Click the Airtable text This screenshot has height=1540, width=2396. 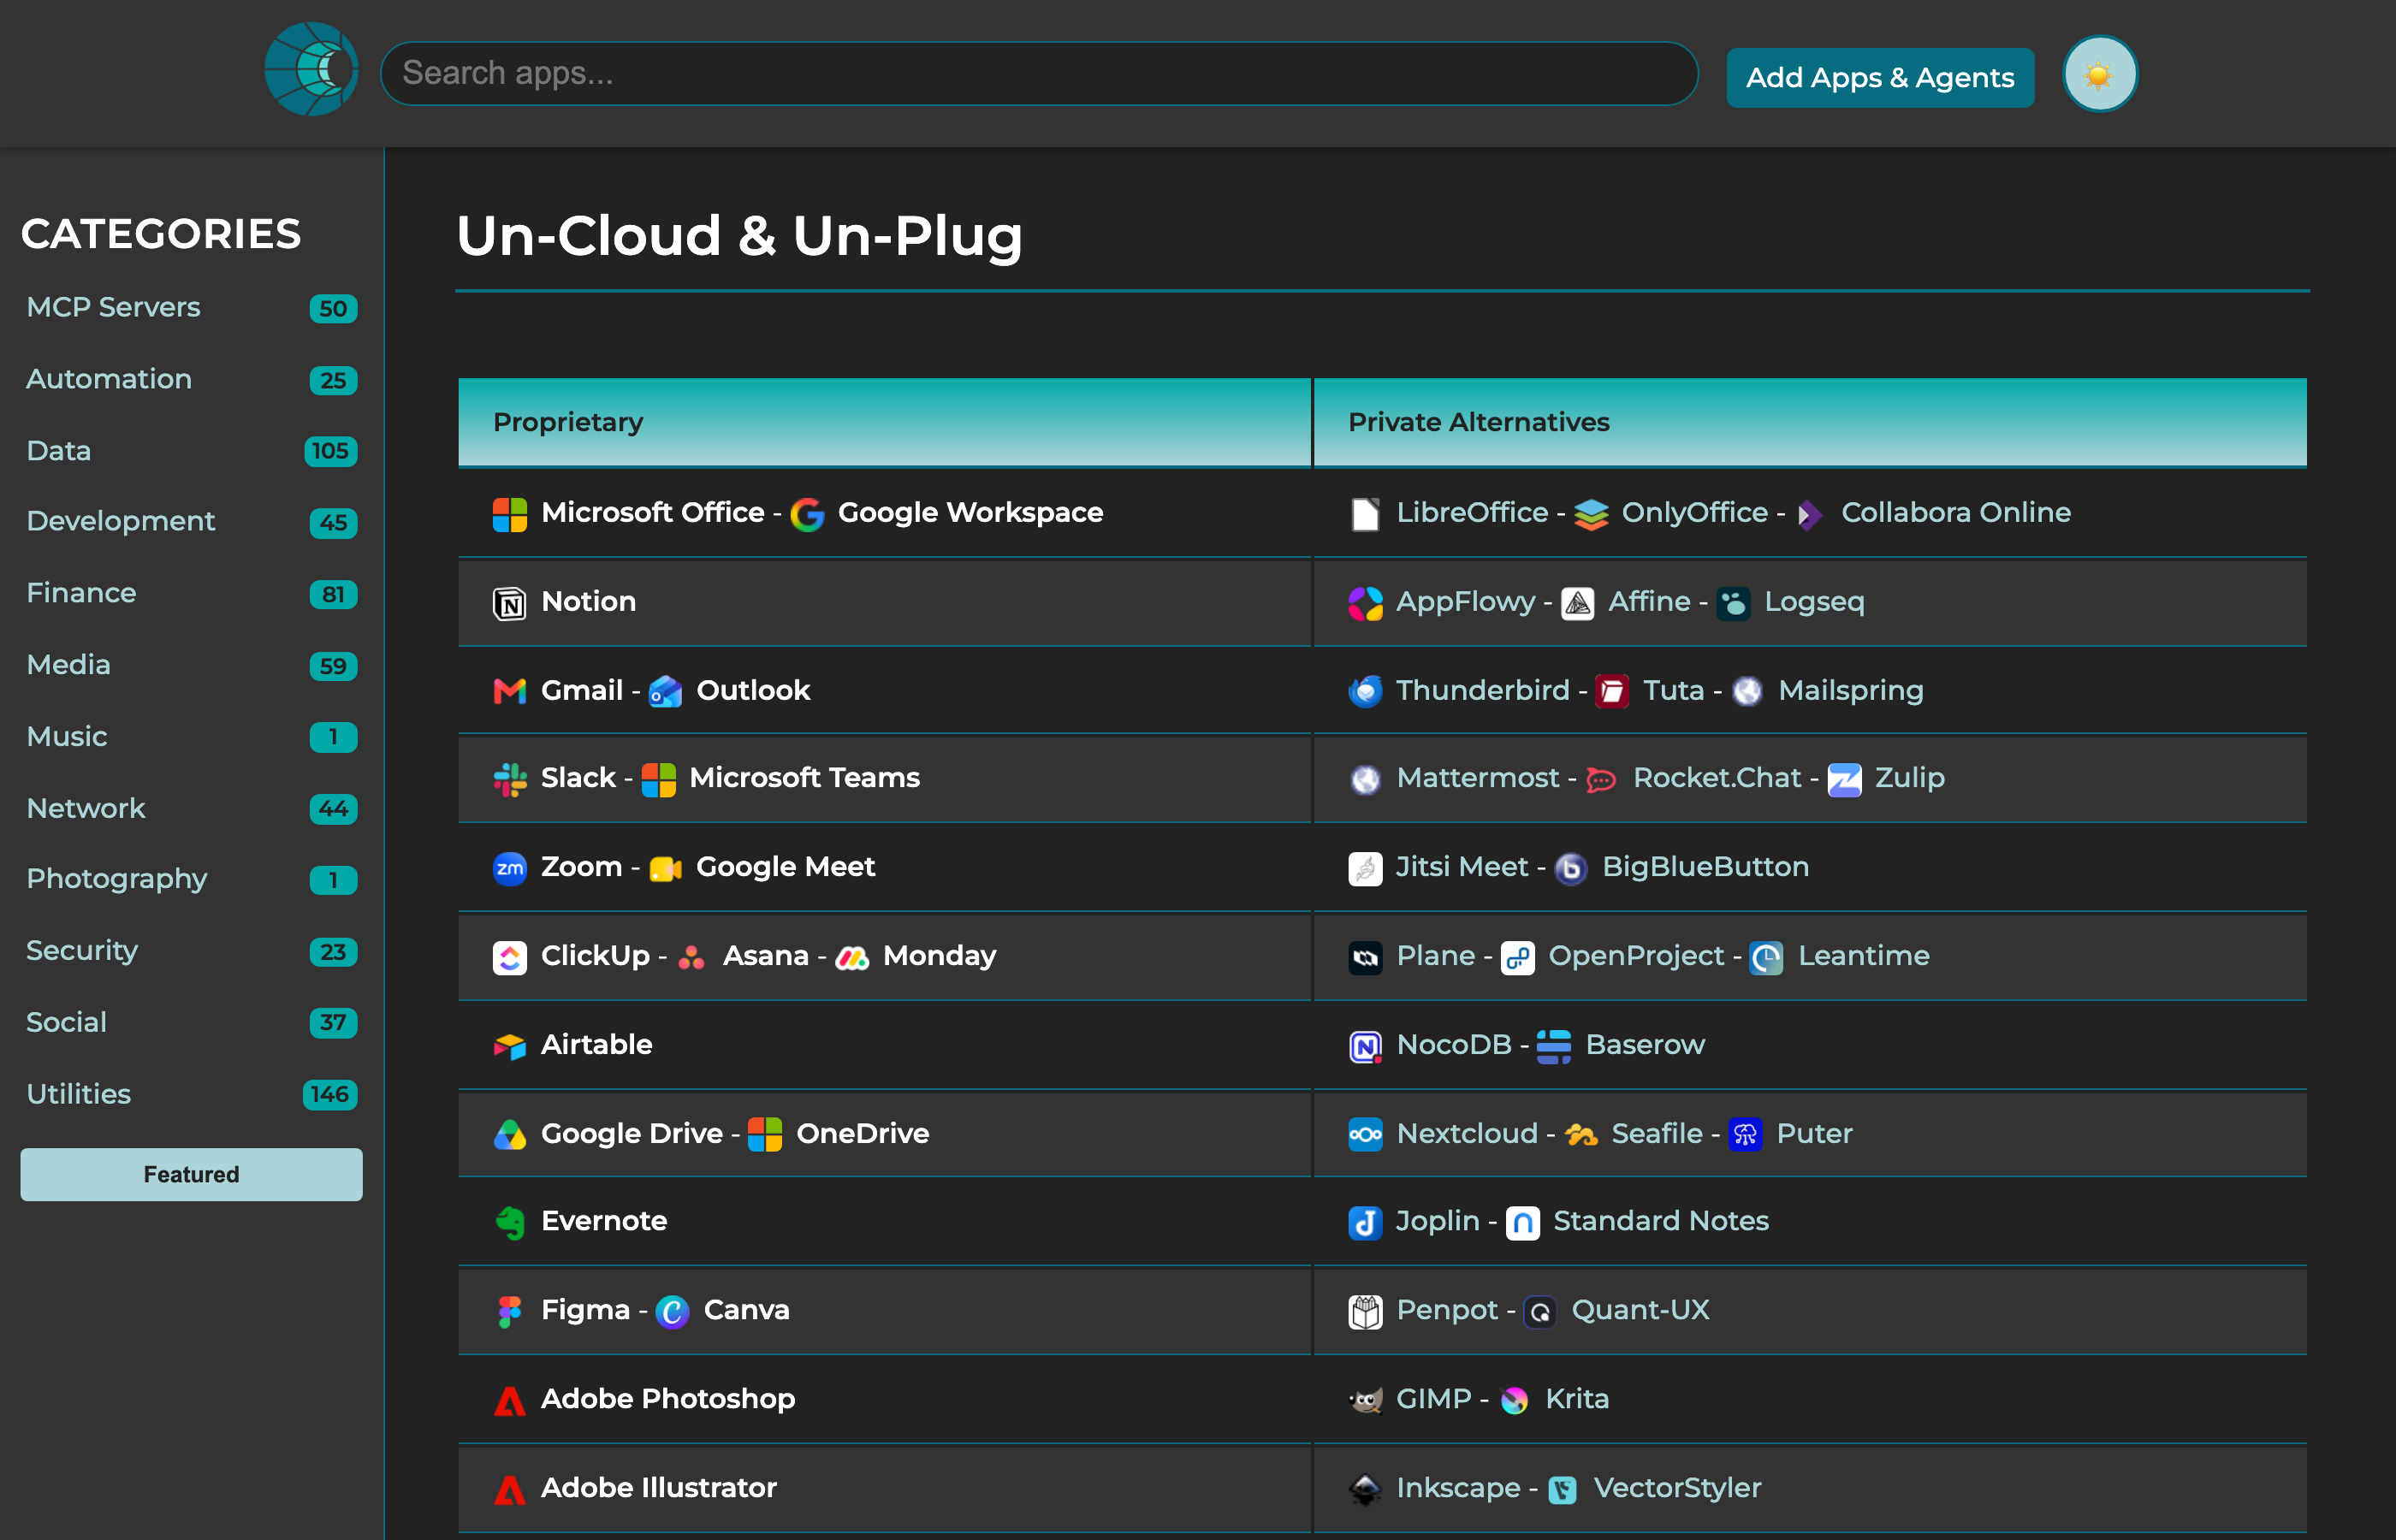click(596, 1044)
